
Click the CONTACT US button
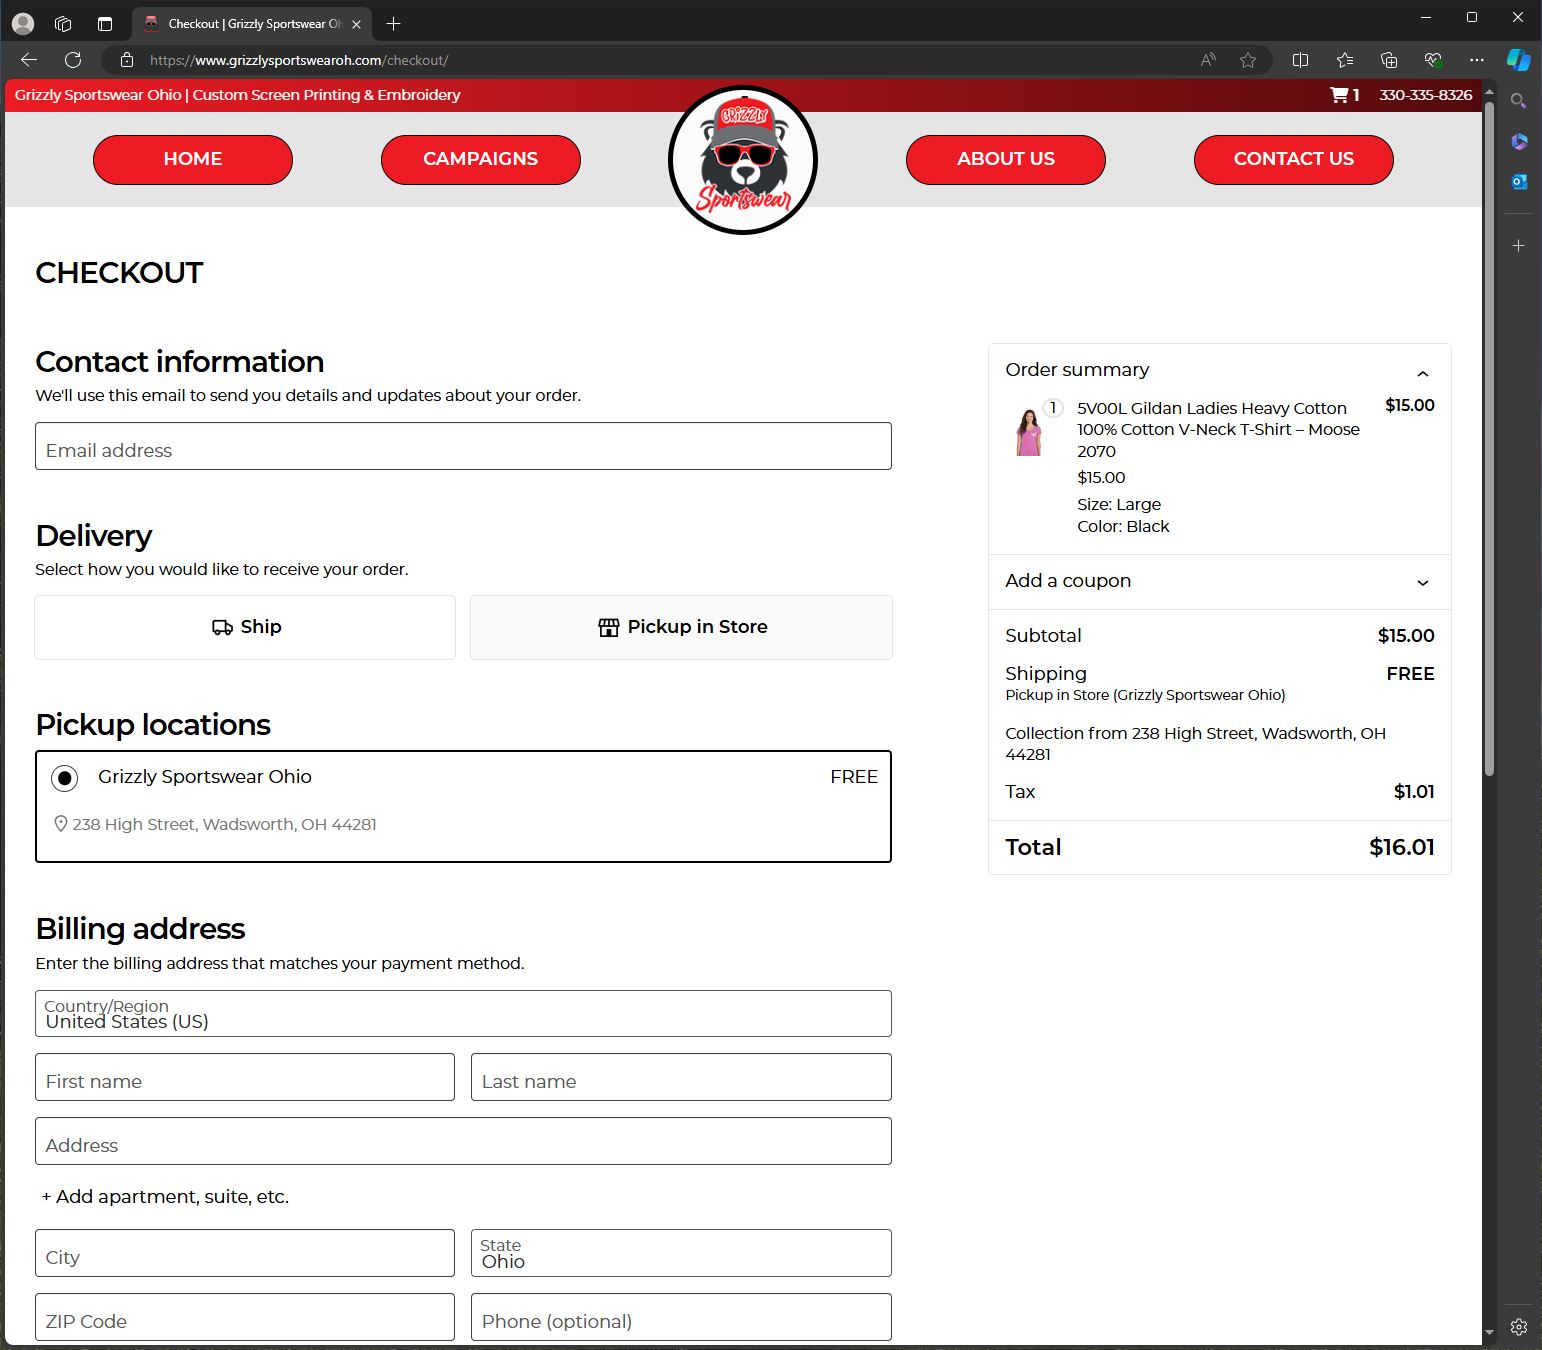point(1293,159)
